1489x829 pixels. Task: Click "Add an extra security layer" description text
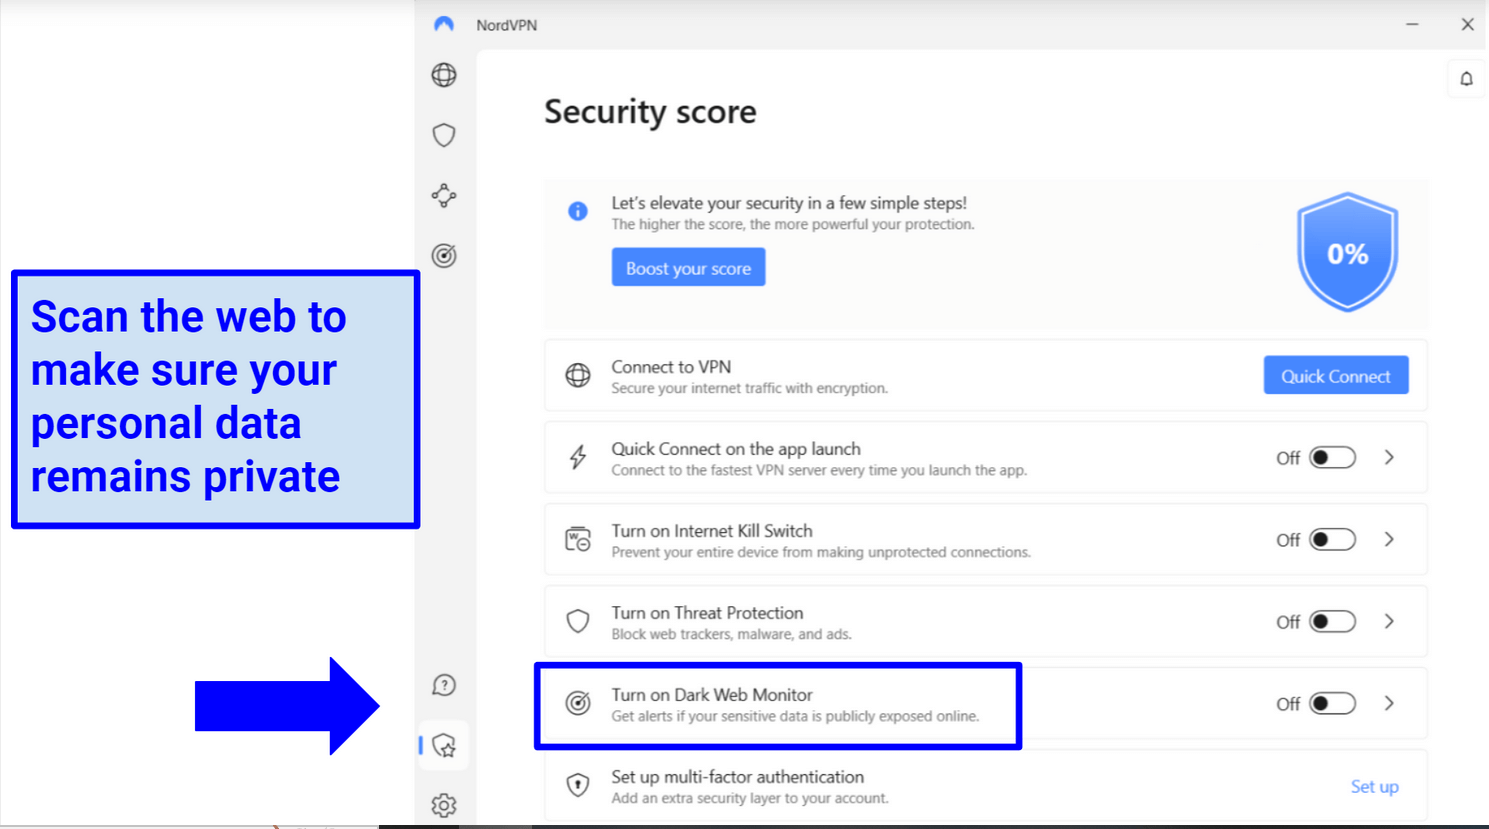750,798
